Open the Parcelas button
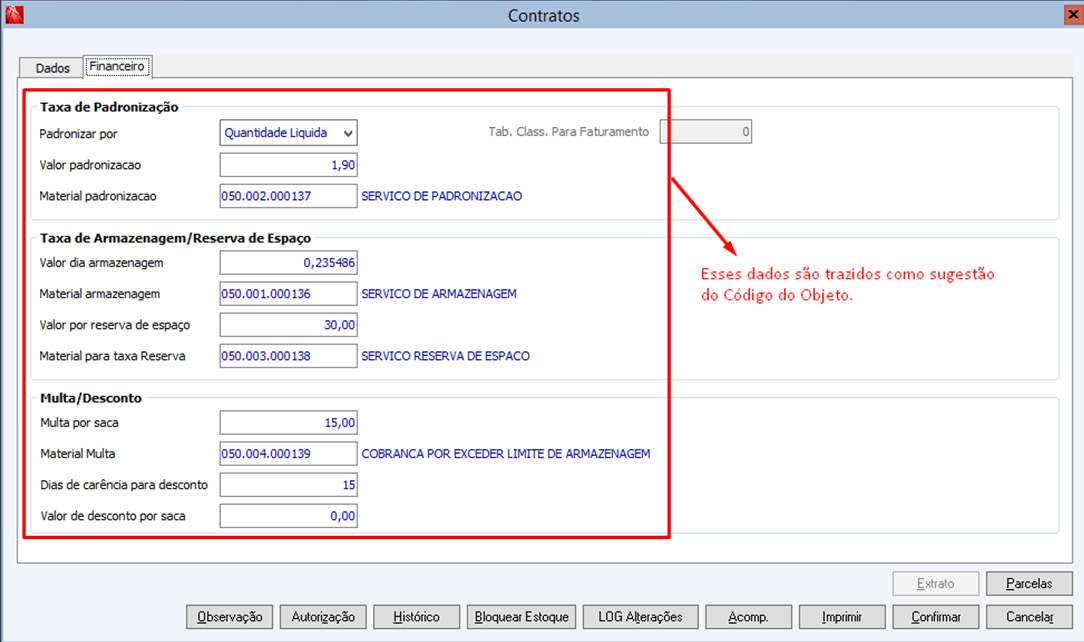Image resolution: width=1084 pixels, height=642 pixels. click(1029, 584)
